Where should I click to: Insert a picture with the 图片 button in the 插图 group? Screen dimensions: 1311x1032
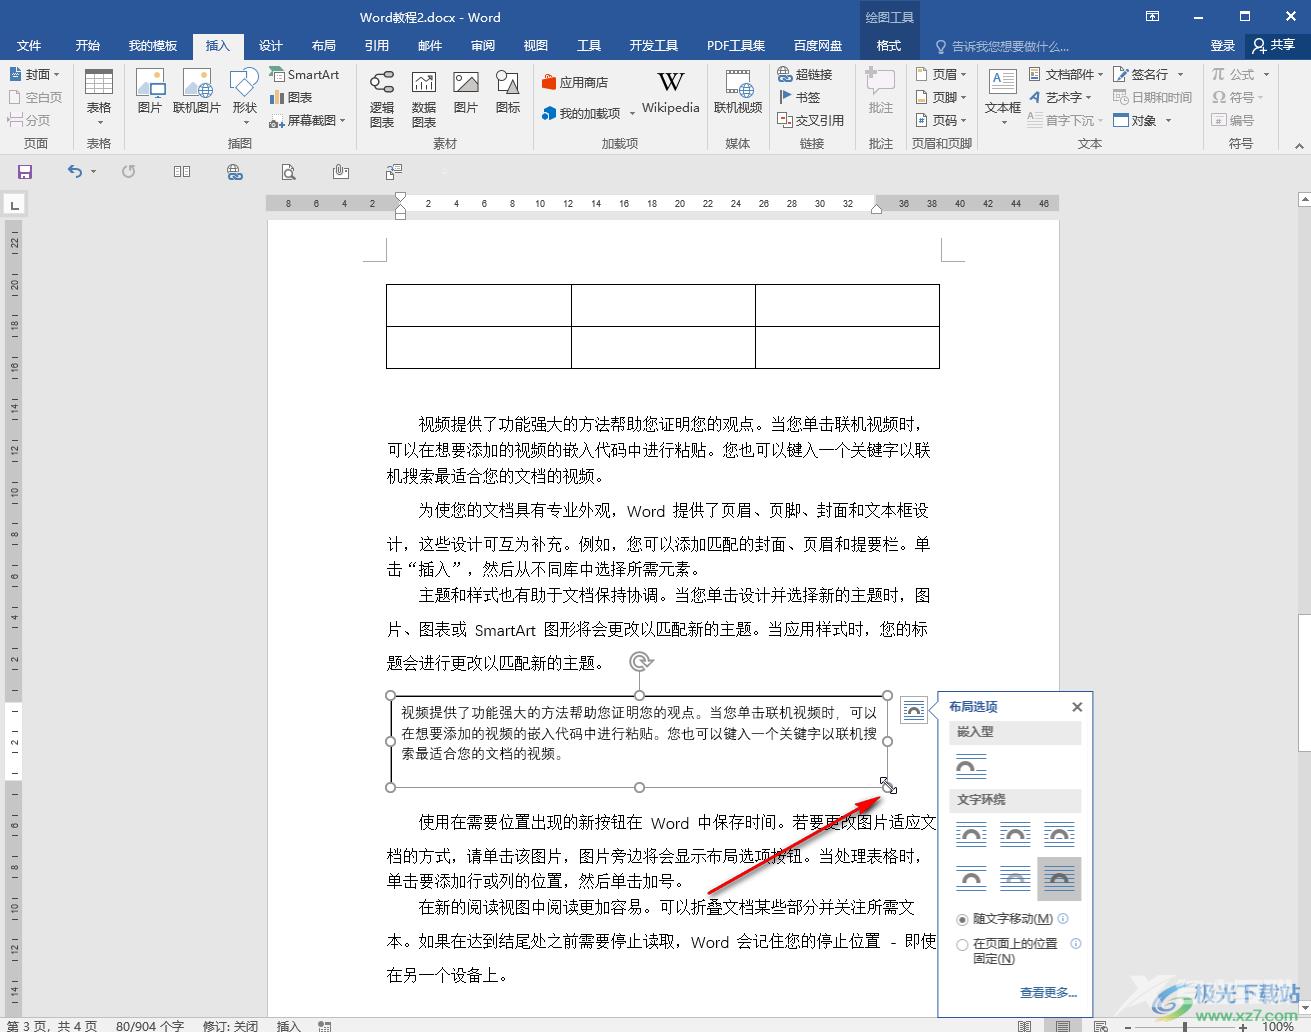pyautogui.click(x=150, y=92)
